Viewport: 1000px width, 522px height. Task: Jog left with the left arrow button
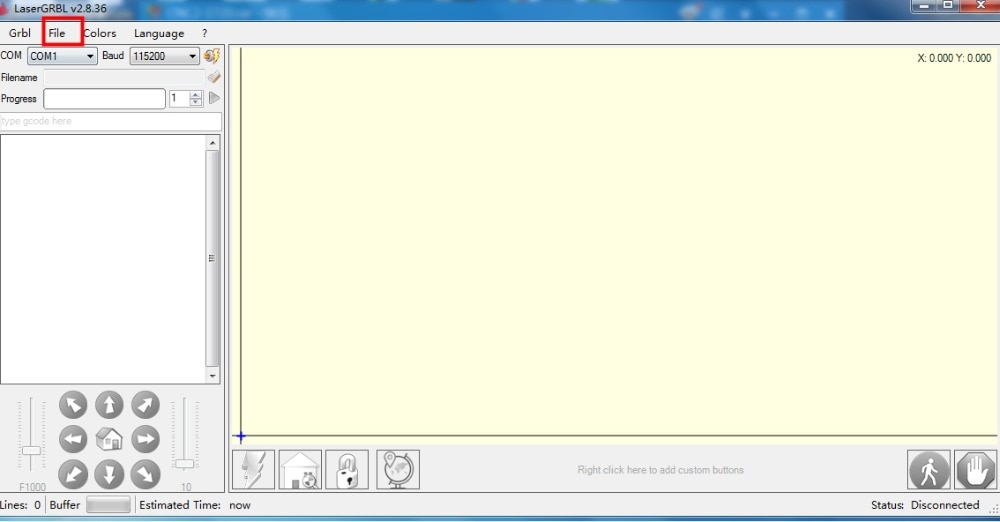pos(73,439)
